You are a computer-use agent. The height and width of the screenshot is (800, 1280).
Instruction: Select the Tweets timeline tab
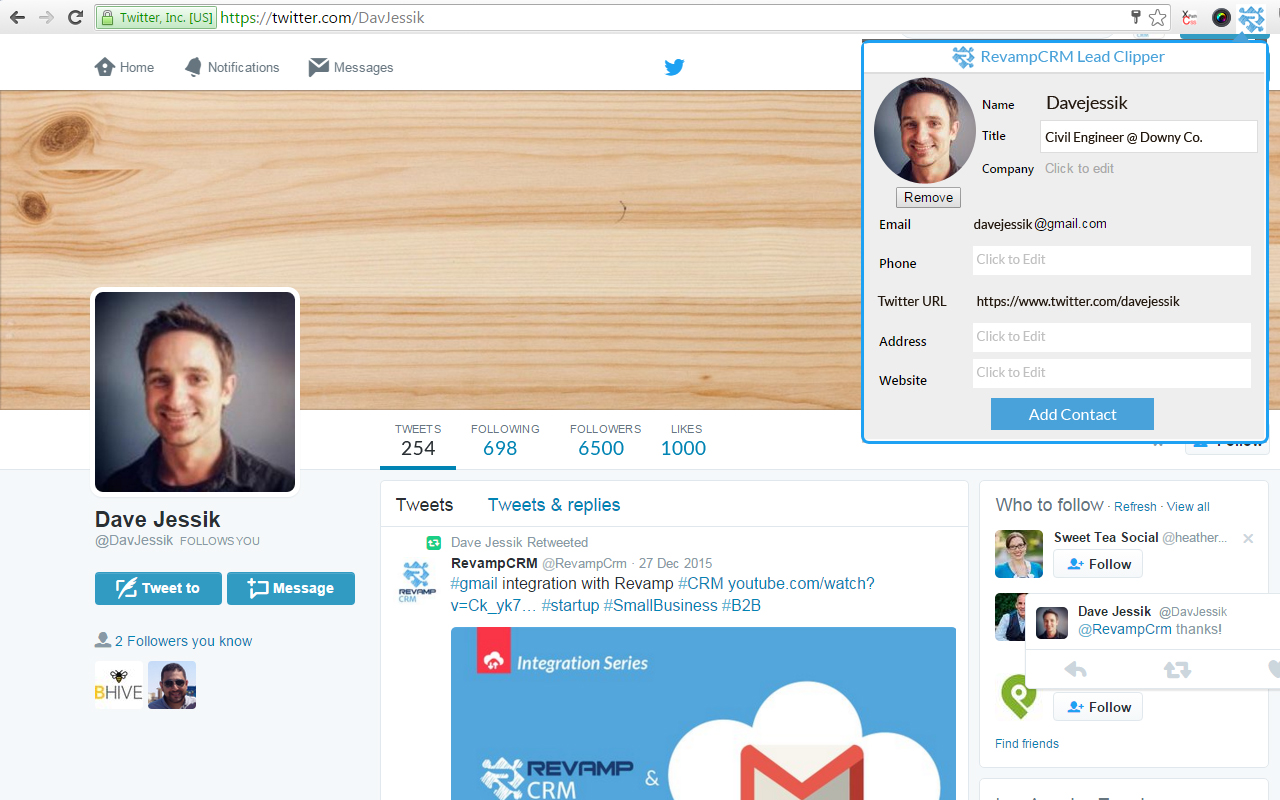[x=424, y=505]
